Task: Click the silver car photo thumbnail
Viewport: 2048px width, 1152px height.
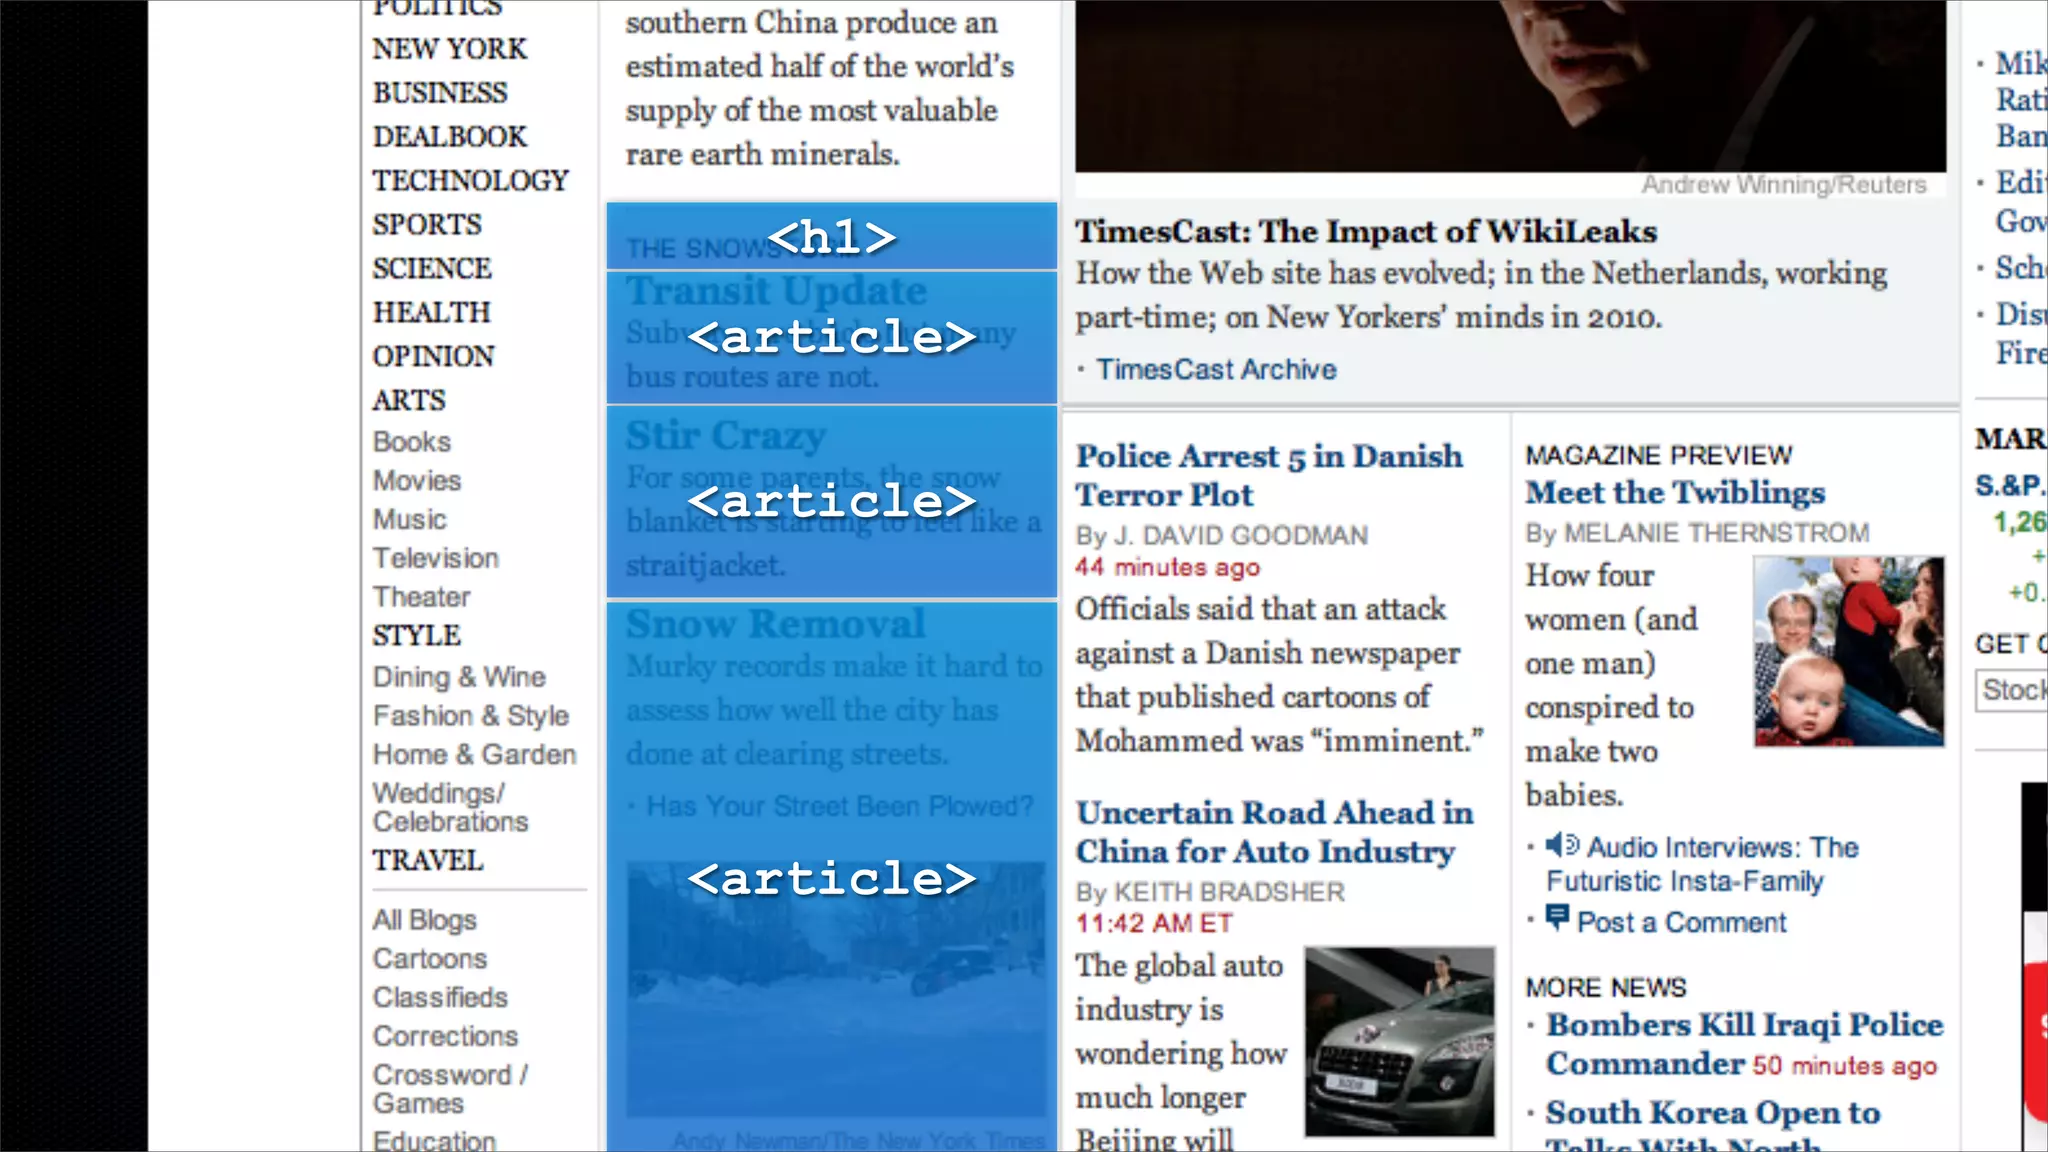Action: (1400, 1042)
